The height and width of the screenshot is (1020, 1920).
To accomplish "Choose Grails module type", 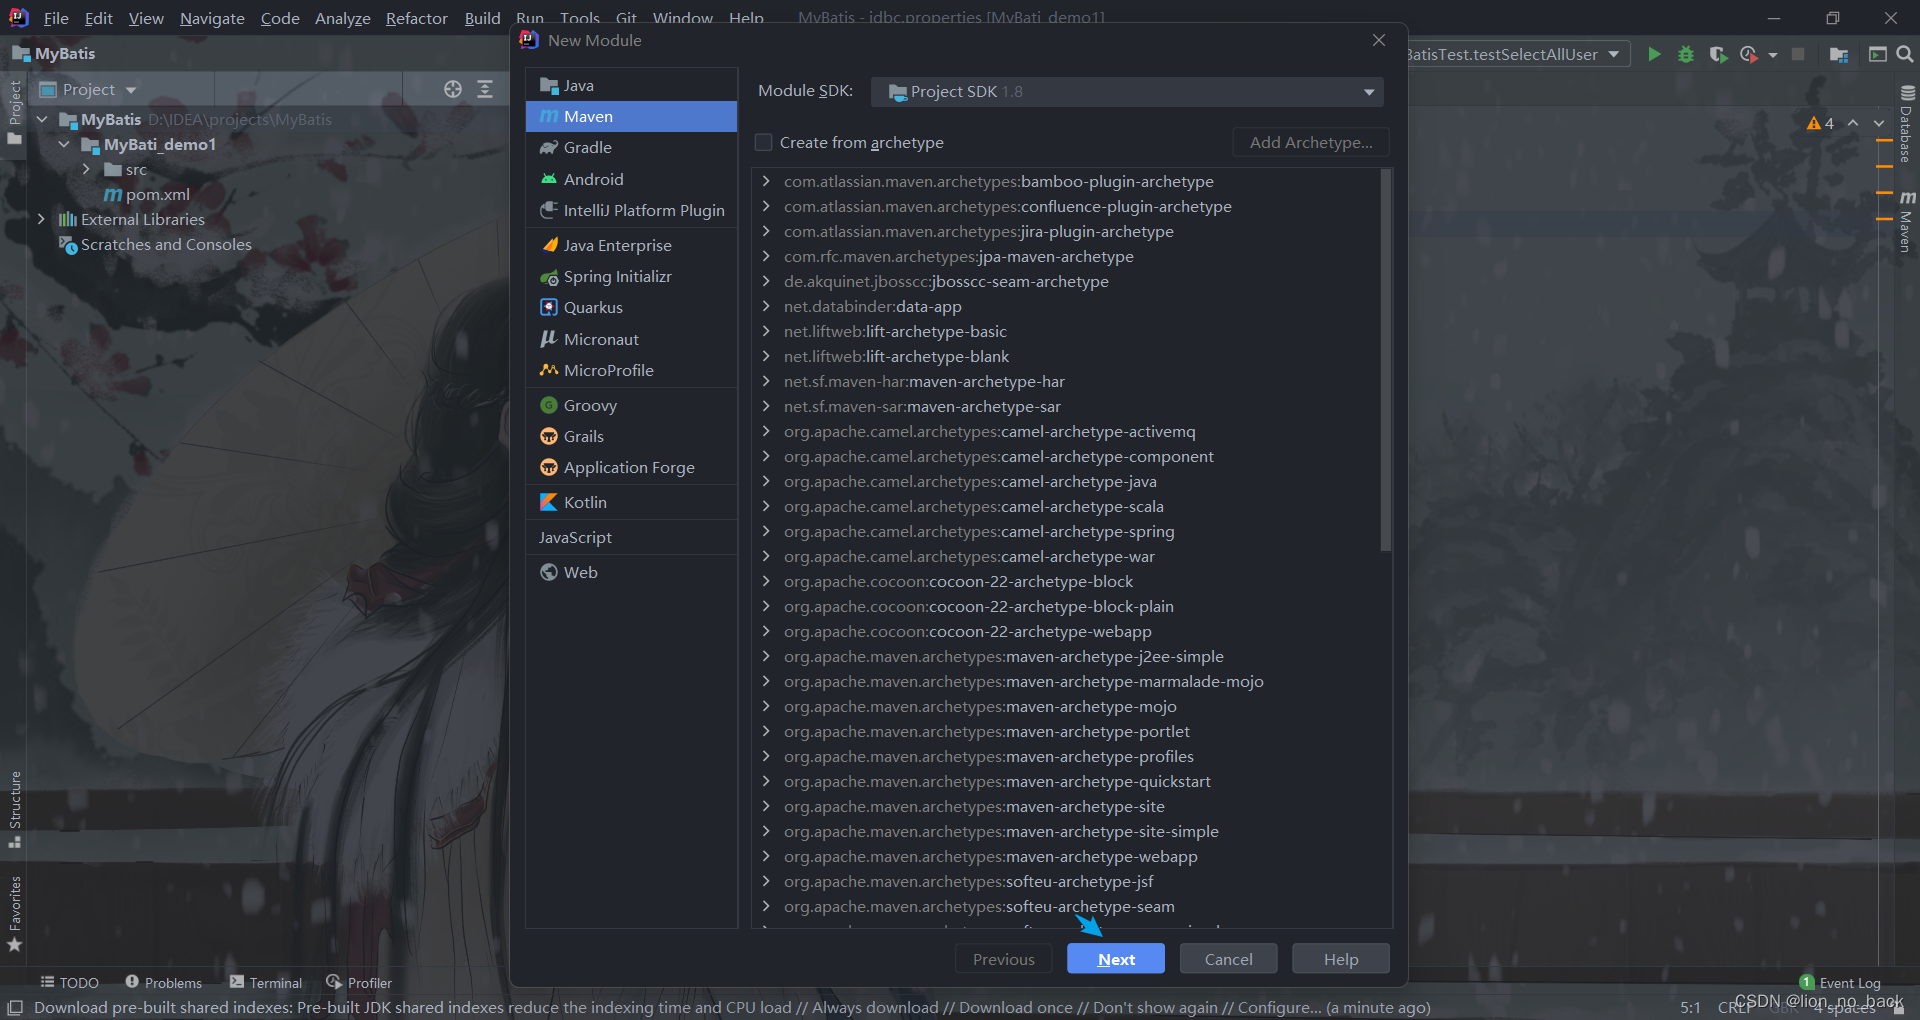I will tap(631, 436).
